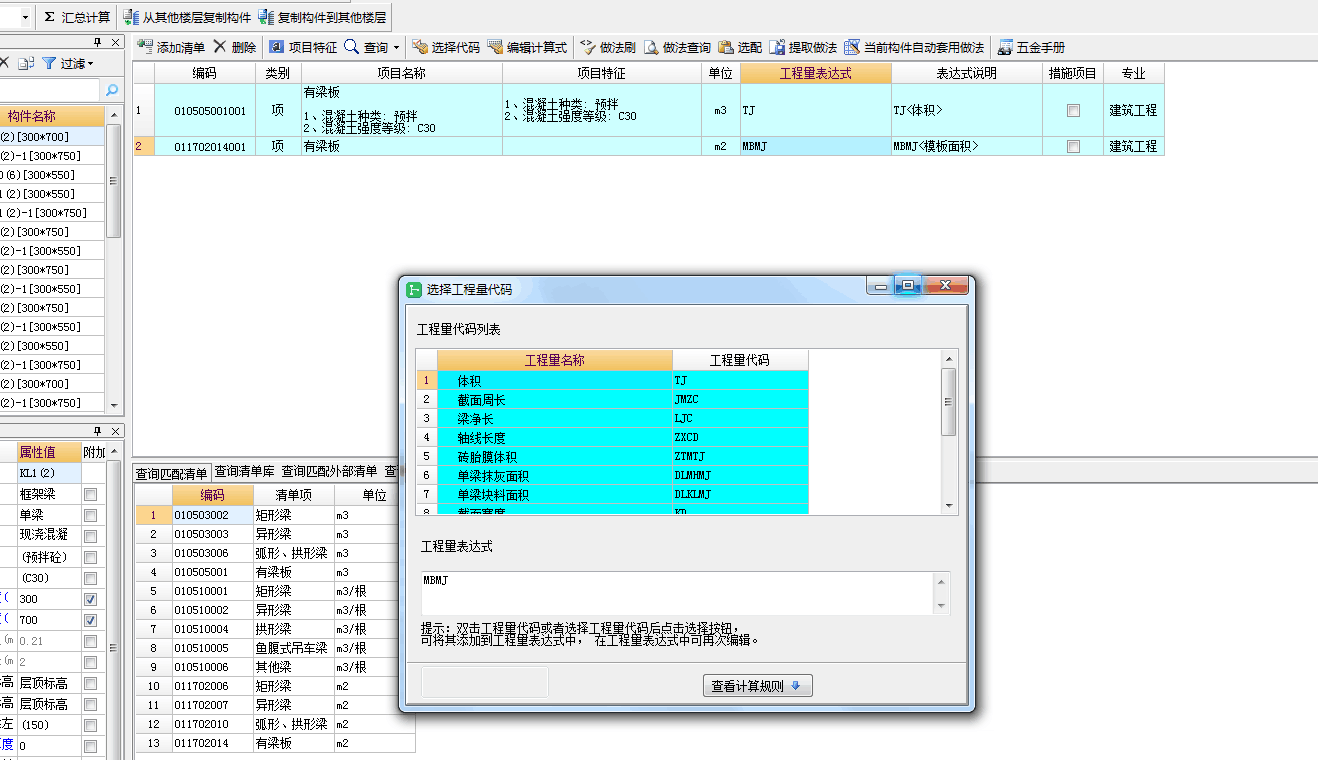The image size is (1318, 760).
Task: Toggle the 附加 checkbox beside (150)
Action: click(x=91, y=725)
